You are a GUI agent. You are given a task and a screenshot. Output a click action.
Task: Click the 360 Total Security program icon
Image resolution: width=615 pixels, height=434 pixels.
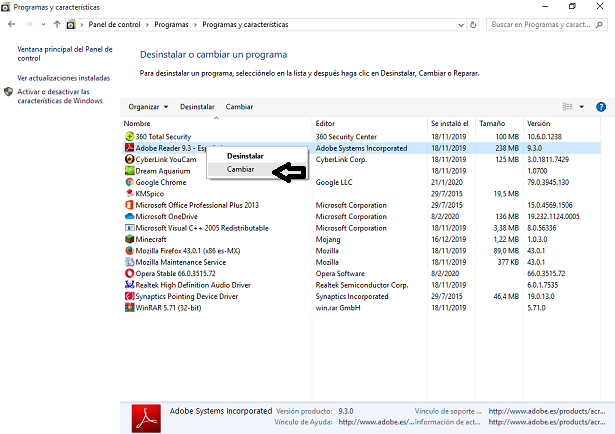pyautogui.click(x=129, y=136)
